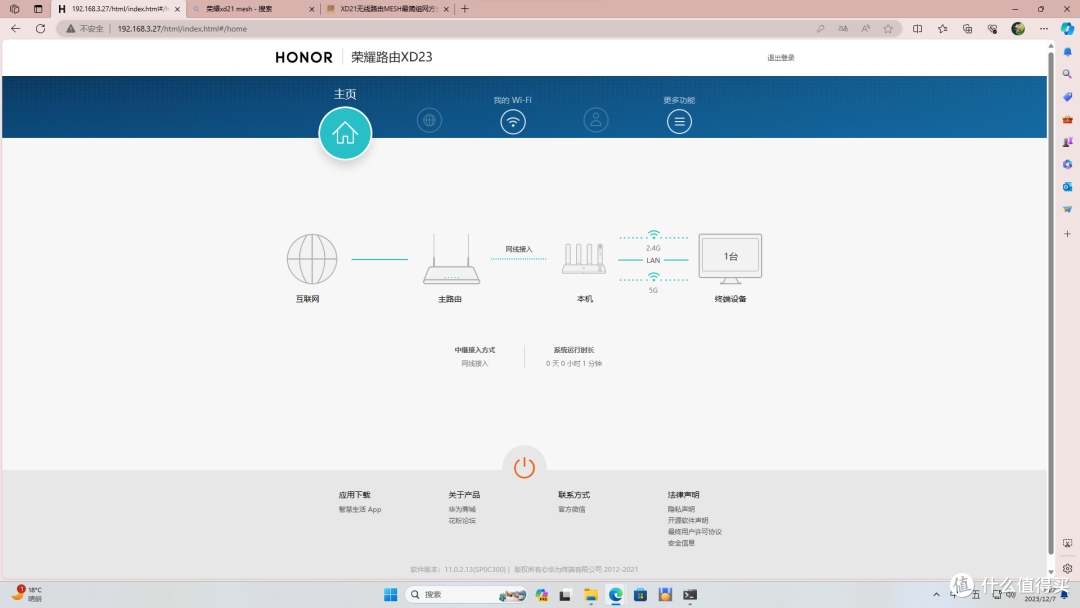
Task: Open the browser profile avatar
Action: tap(1018, 29)
